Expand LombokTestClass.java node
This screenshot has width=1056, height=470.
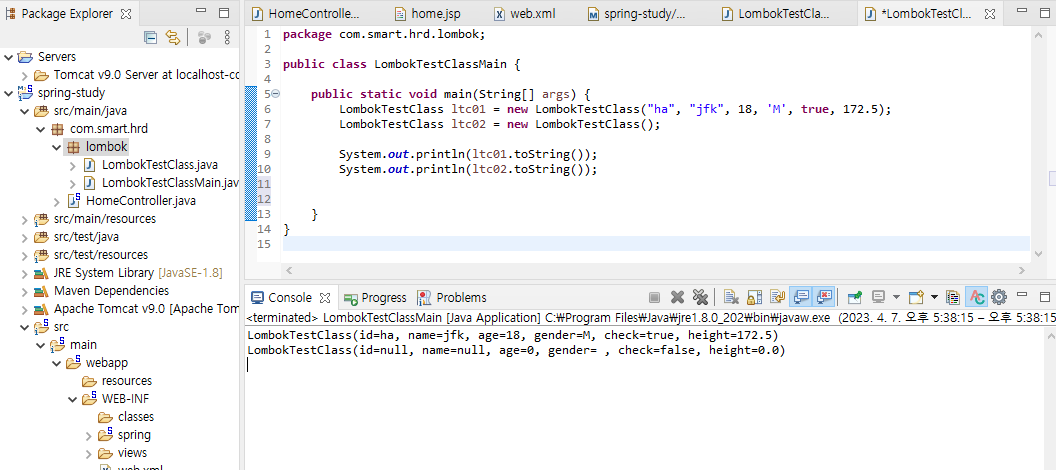[x=73, y=164]
